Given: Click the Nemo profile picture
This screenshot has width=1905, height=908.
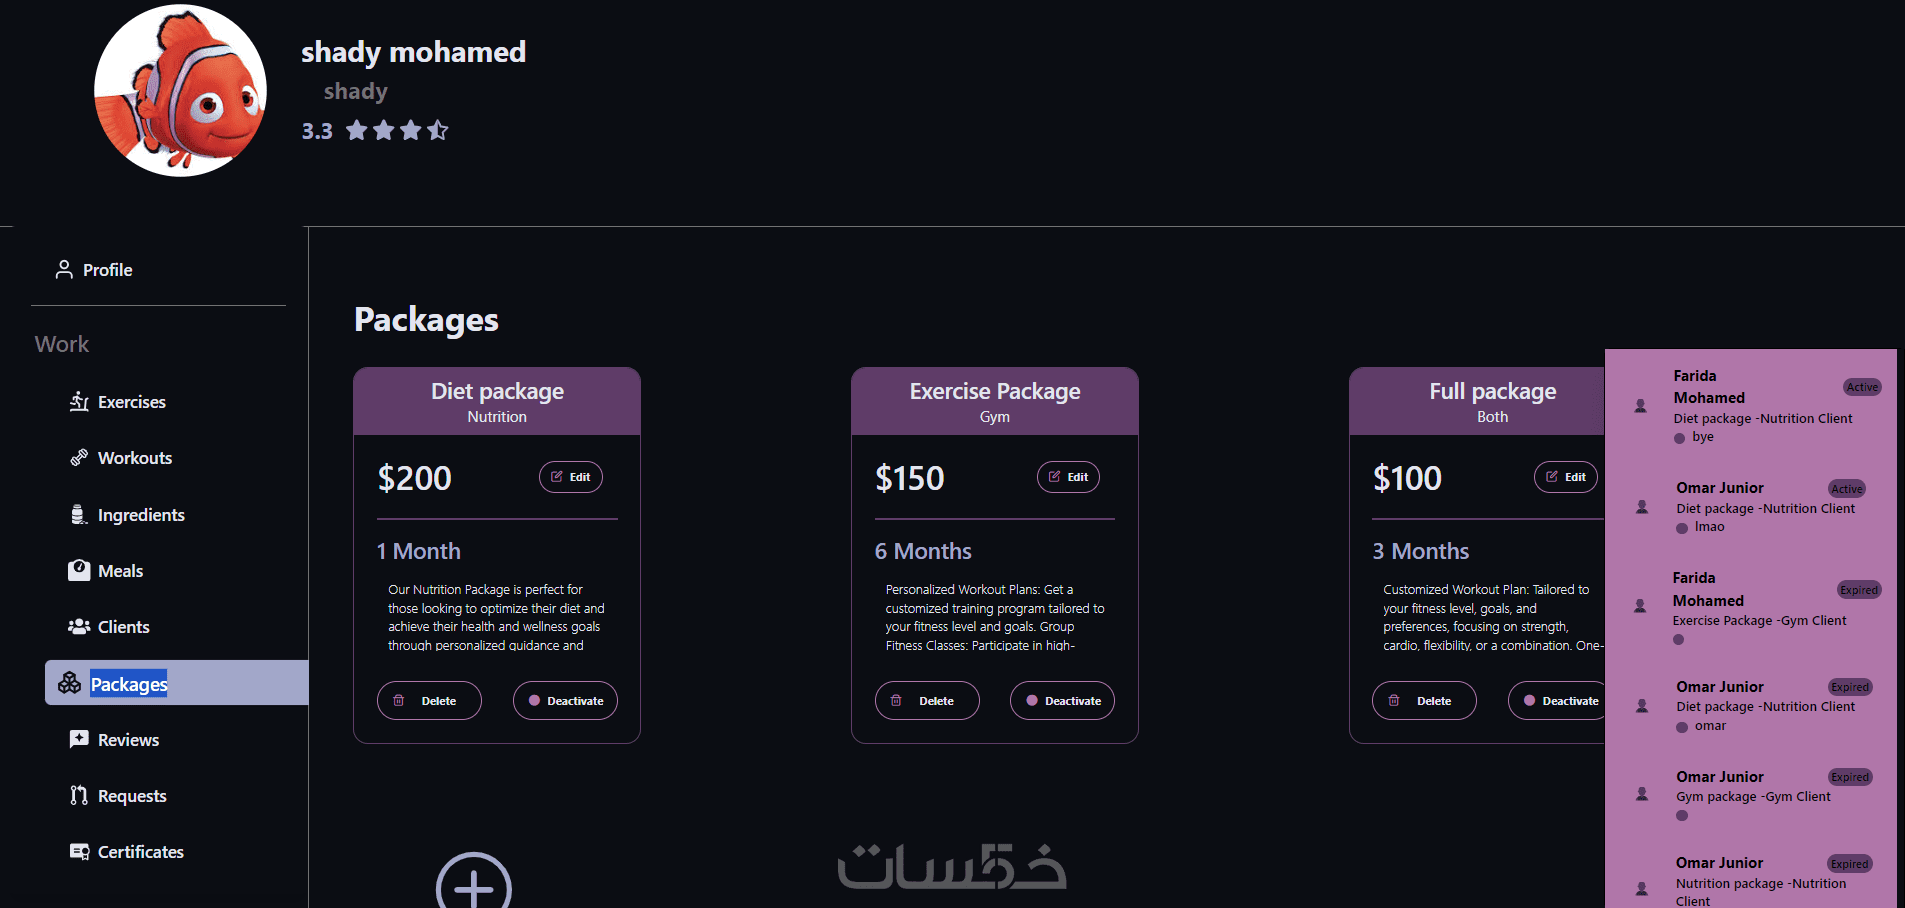Looking at the screenshot, I should [x=181, y=91].
